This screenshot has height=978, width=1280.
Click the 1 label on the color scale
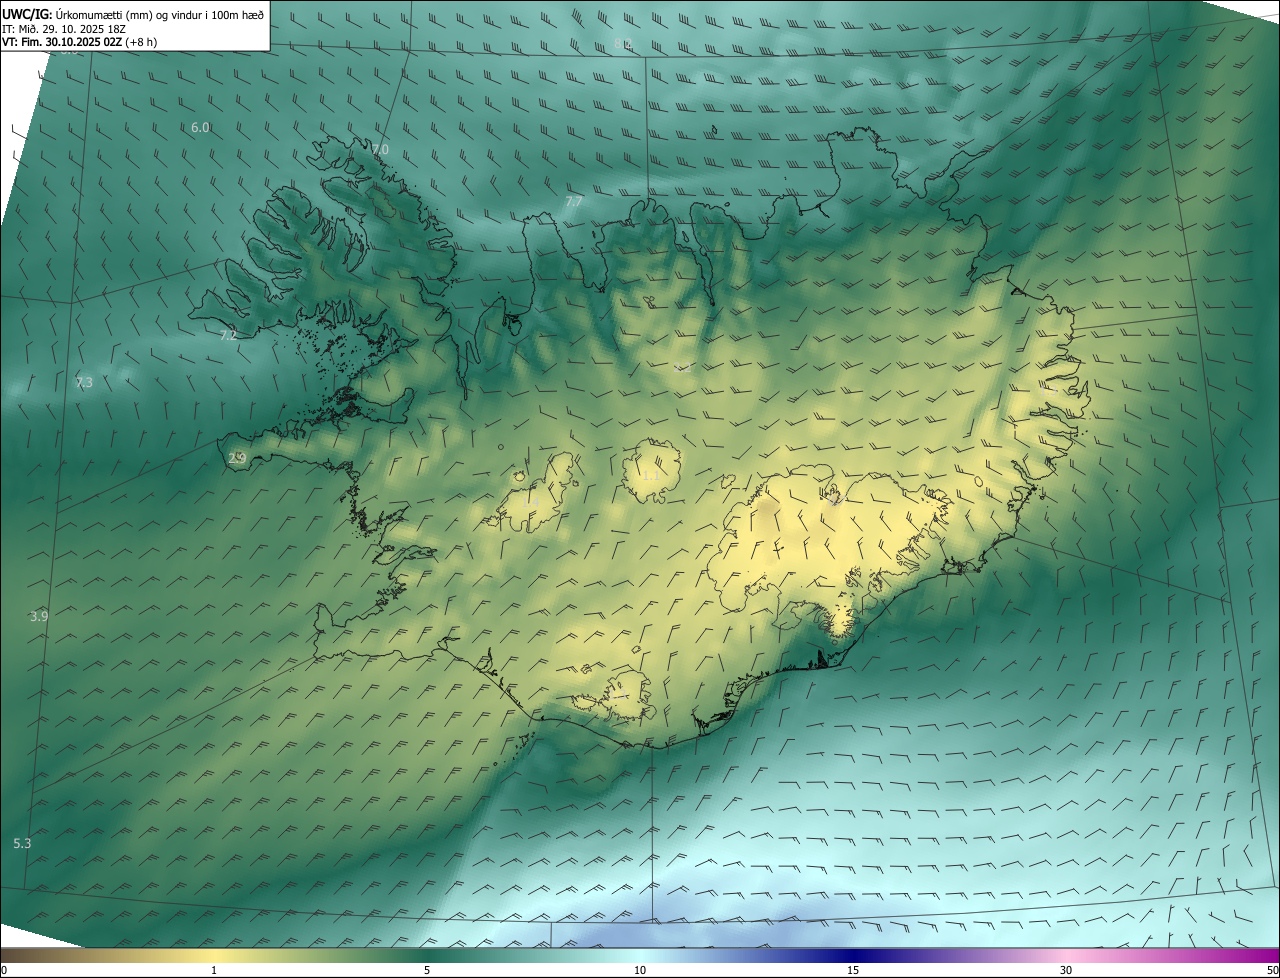(214, 970)
